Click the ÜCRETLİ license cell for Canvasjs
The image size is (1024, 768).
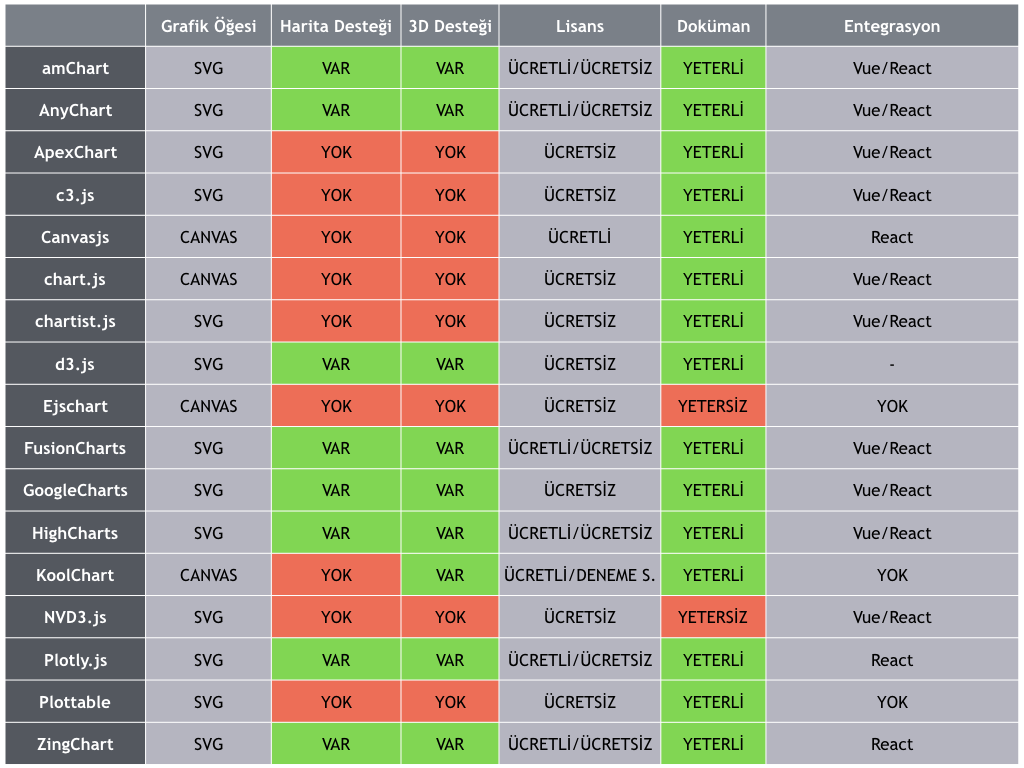click(580, 237)
